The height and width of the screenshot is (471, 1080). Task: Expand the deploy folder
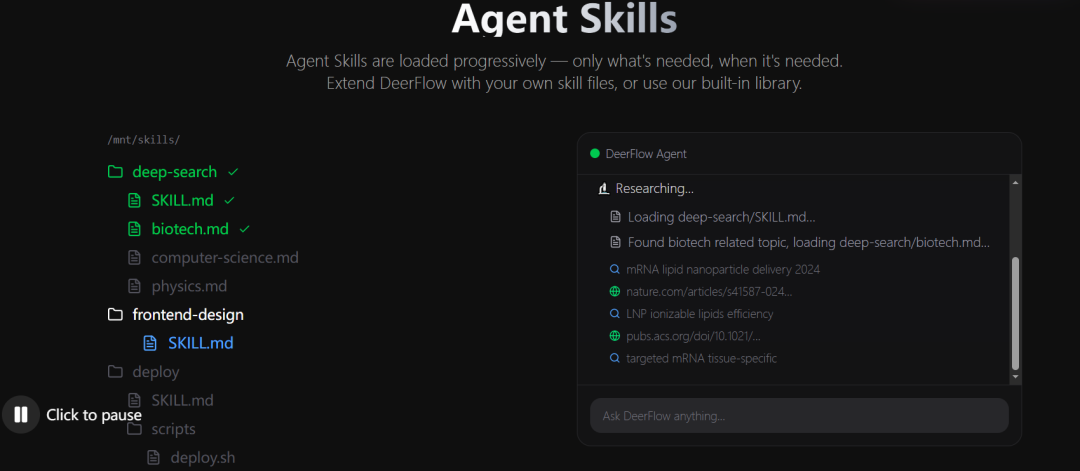[155, 372]
